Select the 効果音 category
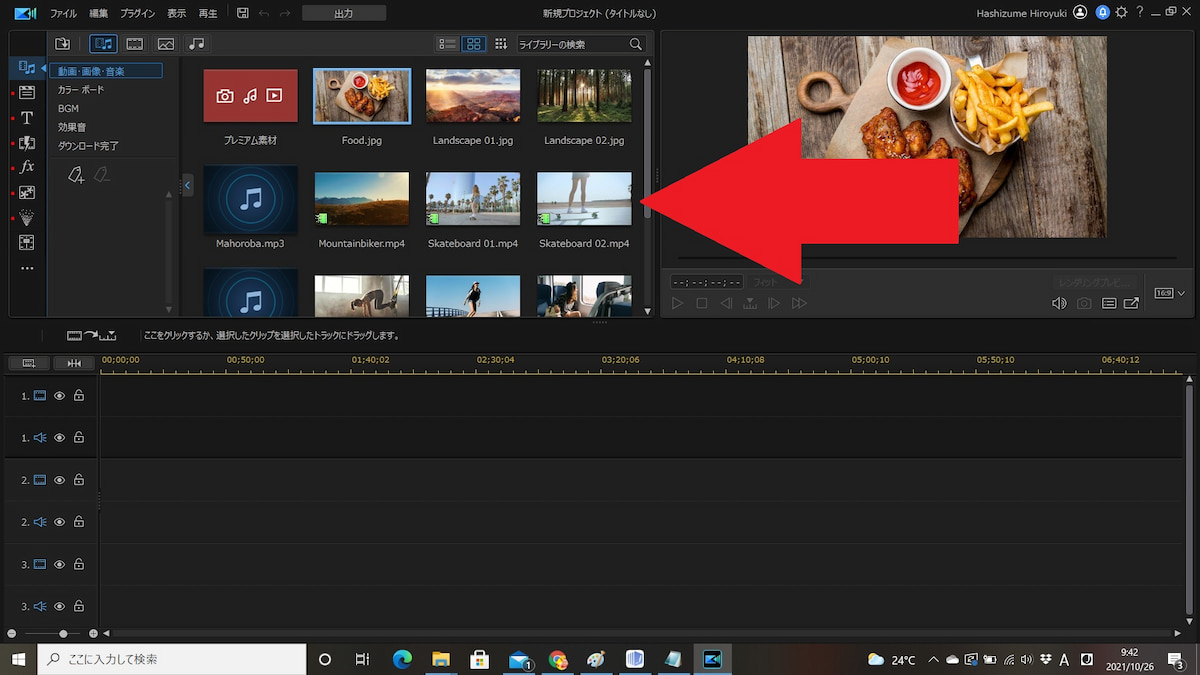The height and width of the screenshot is (675, 1200). (71, 127)
